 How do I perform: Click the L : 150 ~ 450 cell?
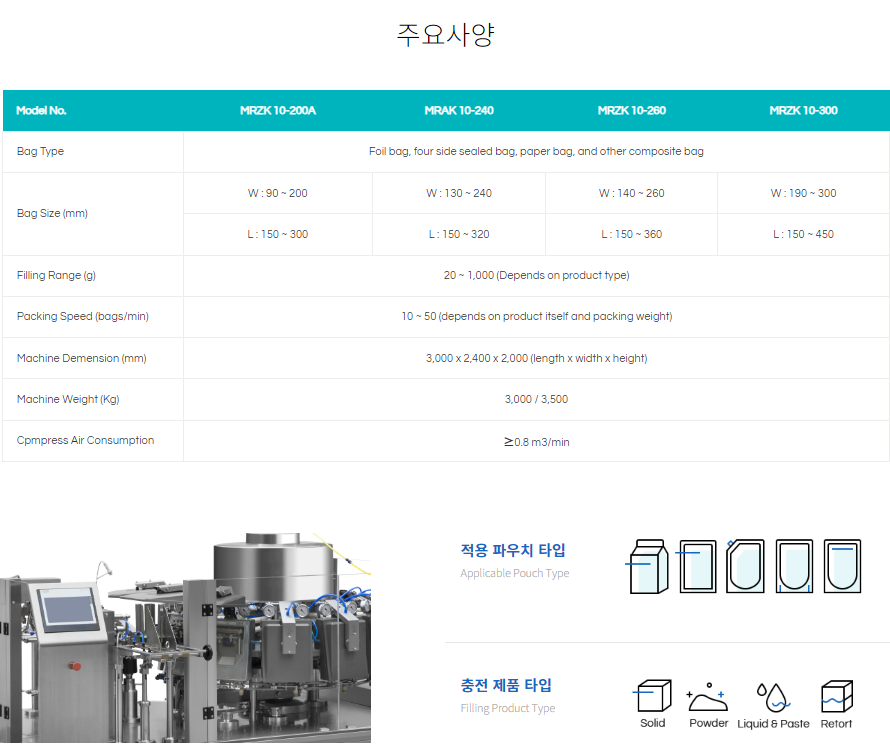[x=804, y=234]
